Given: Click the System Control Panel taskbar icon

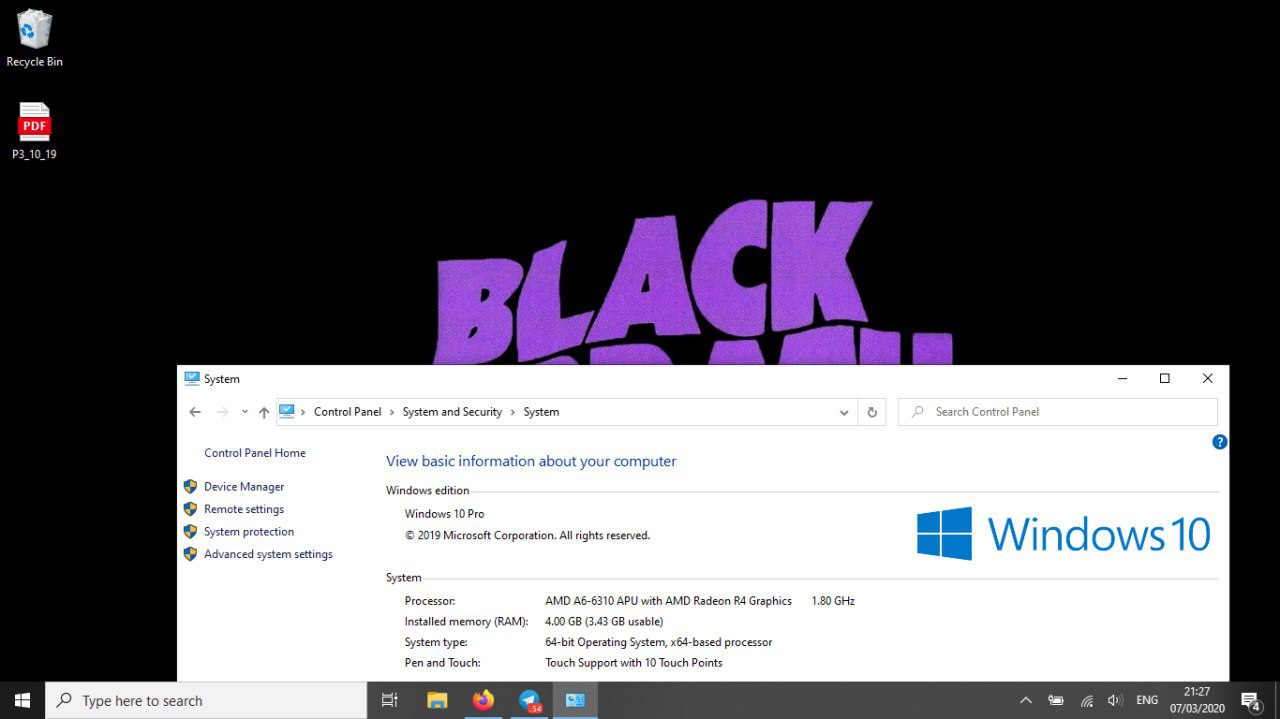Looking at the screenshot, I should pyautogui.click(x=575, y=700).
